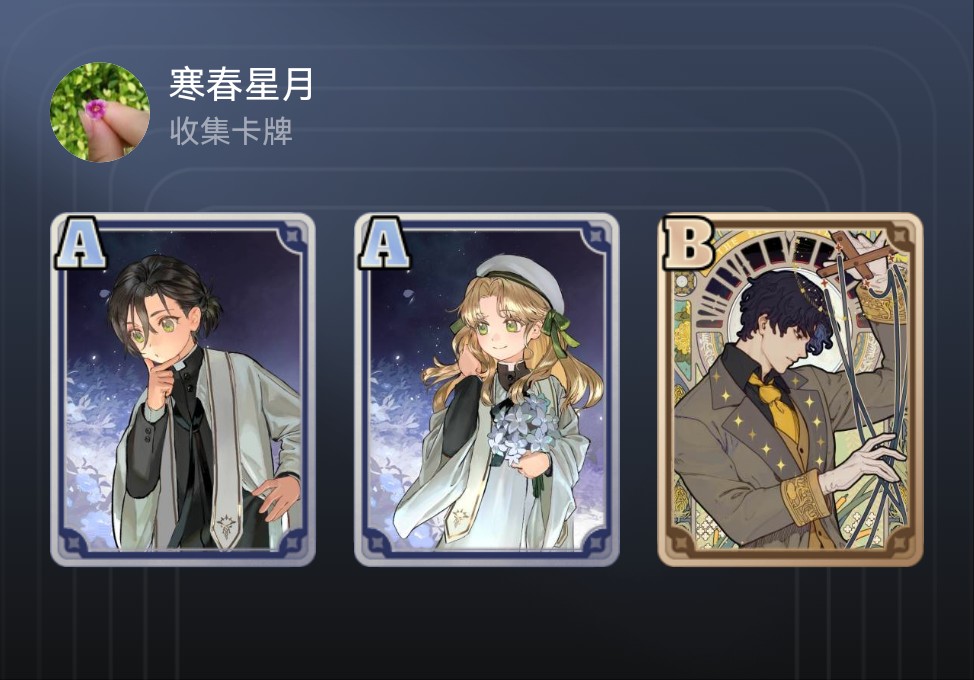Open the profile avatar with pink flower

coord(99,112)
